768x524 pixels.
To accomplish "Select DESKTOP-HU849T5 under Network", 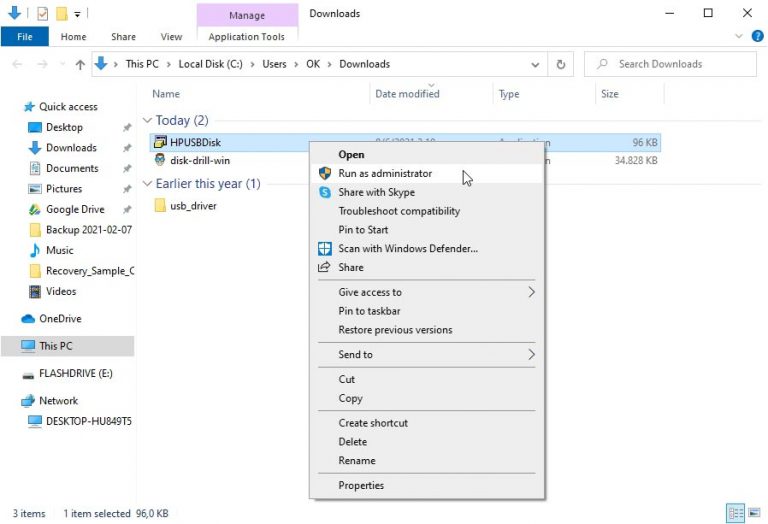I will (x=88, y=421).
